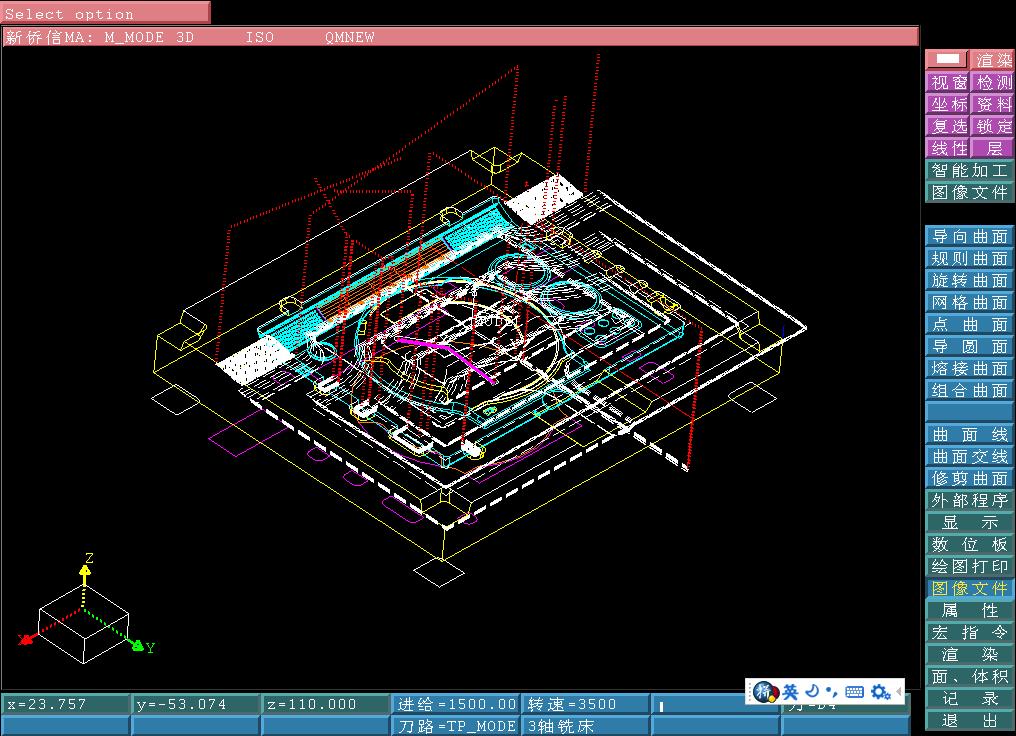The image size is (1016, 736).
Task: Open the 资料 (data) menu
Action: coord(992,104)
